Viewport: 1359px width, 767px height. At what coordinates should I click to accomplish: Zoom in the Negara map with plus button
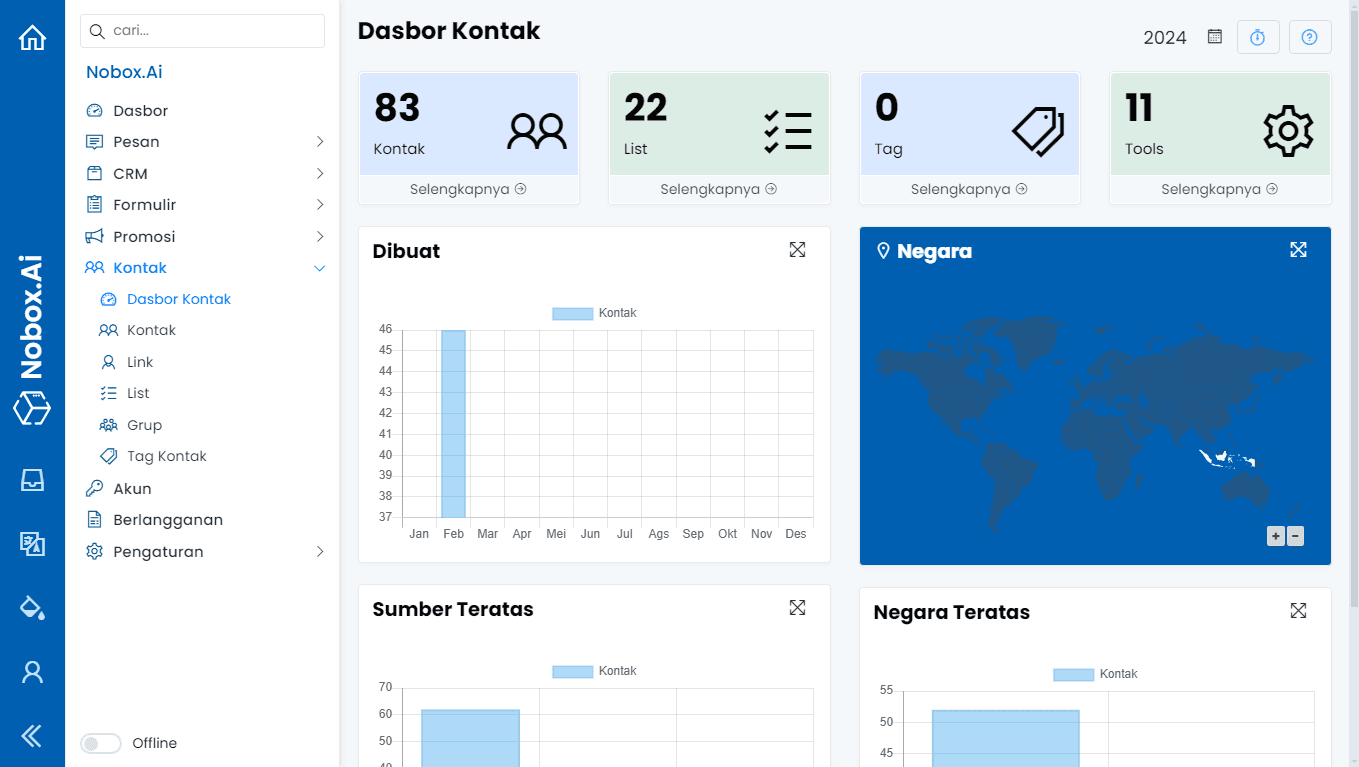1276,536
